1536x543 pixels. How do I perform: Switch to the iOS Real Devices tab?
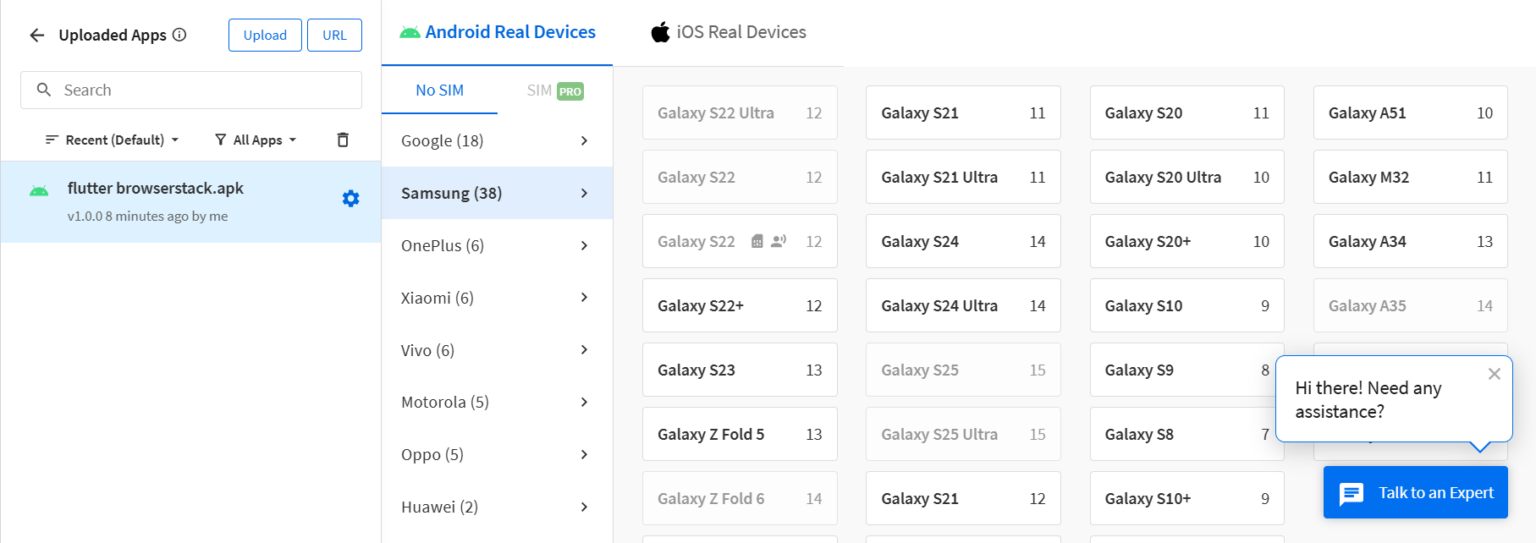coord(728,32)
